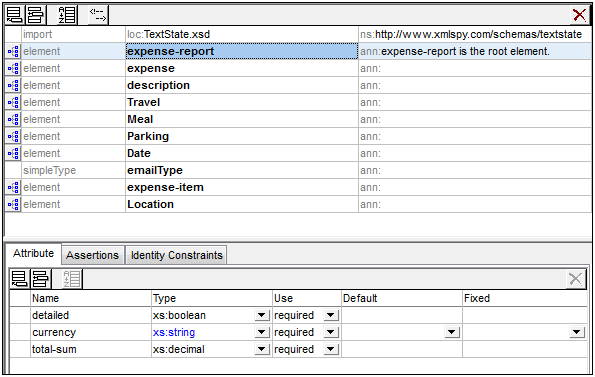Viewport: 595px width, 377px height.
Task: Switch to the Assertions tab
Action: [93, 255]
